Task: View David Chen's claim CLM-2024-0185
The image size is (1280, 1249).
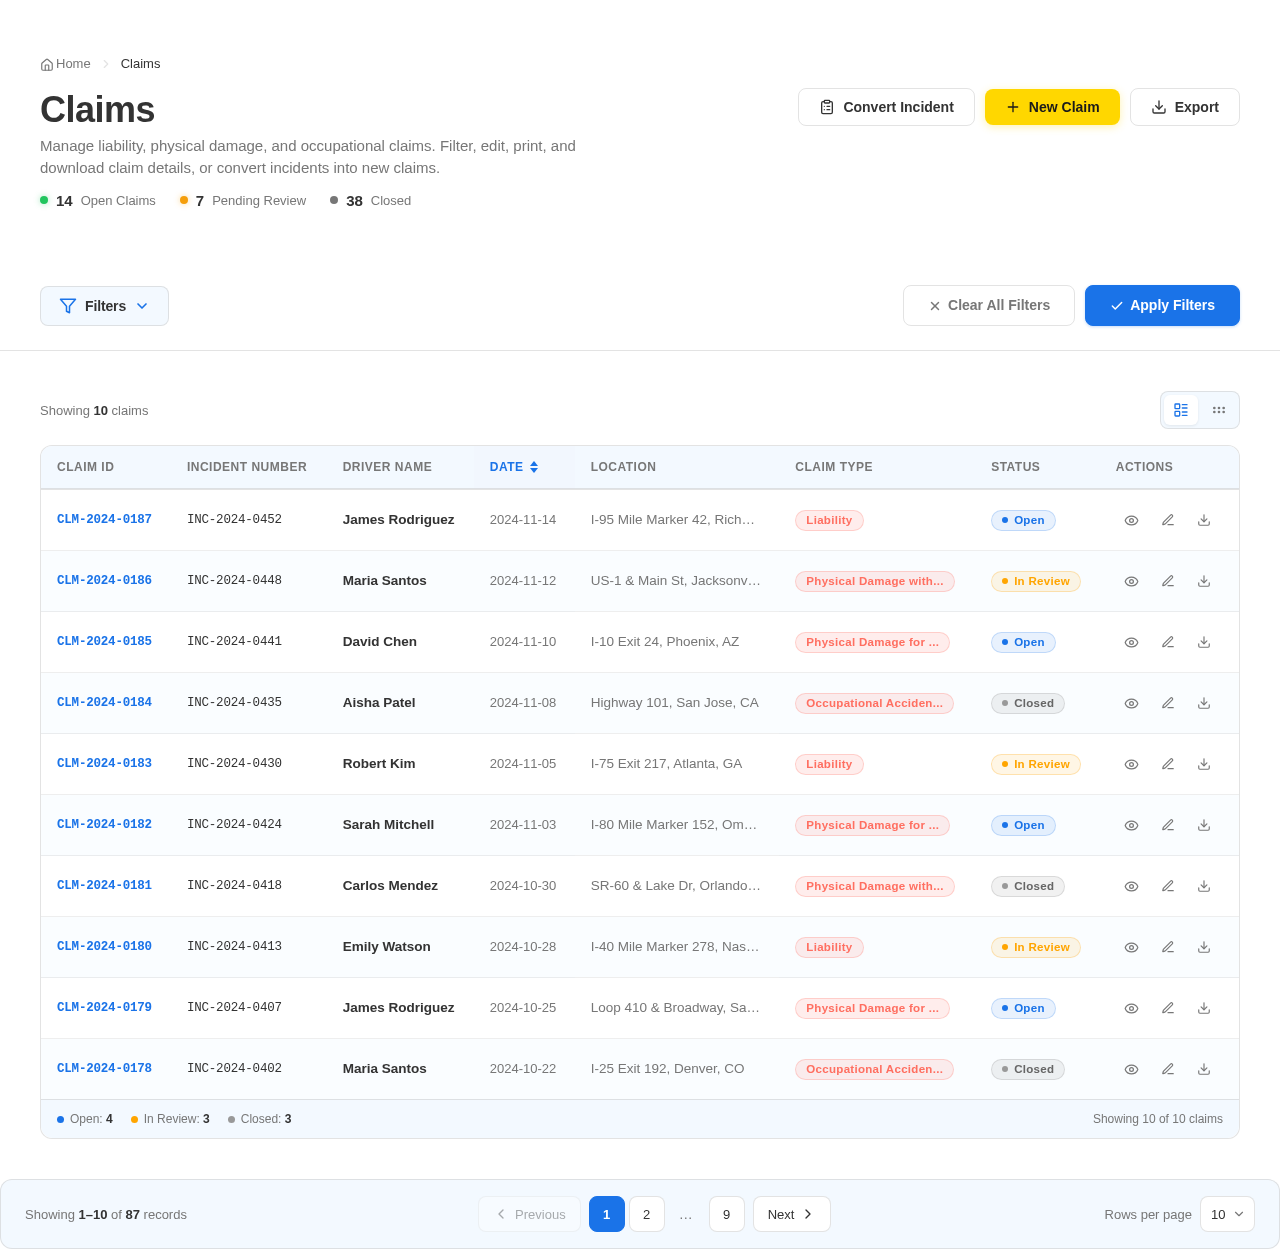Action: coord(1131,642)
